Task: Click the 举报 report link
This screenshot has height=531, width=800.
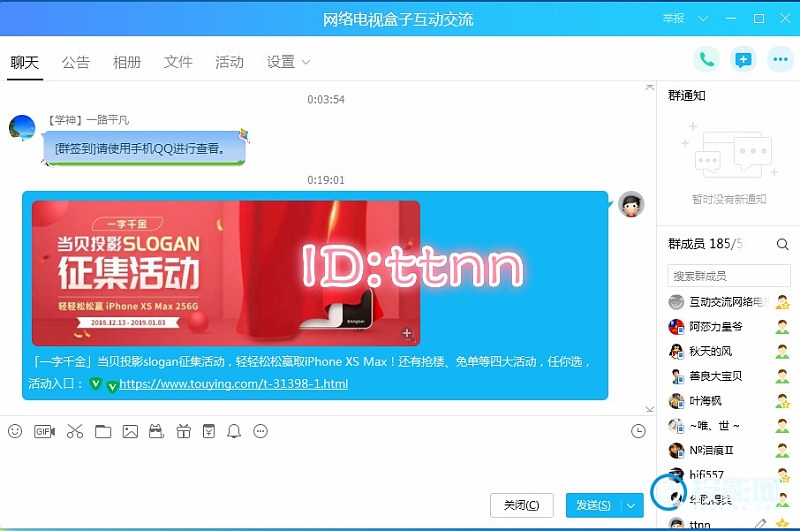Action: click(673, 18)
